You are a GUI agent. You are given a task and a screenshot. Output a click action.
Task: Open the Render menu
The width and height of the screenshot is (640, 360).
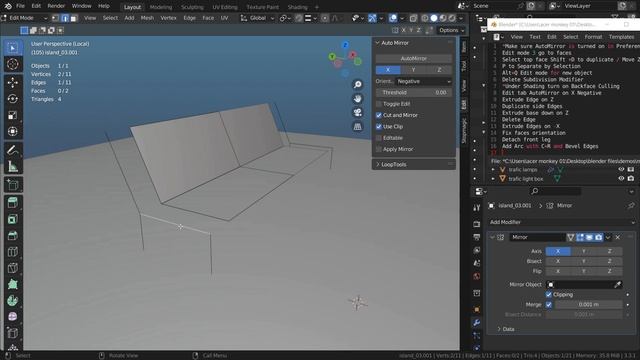[x=56, y=6]
